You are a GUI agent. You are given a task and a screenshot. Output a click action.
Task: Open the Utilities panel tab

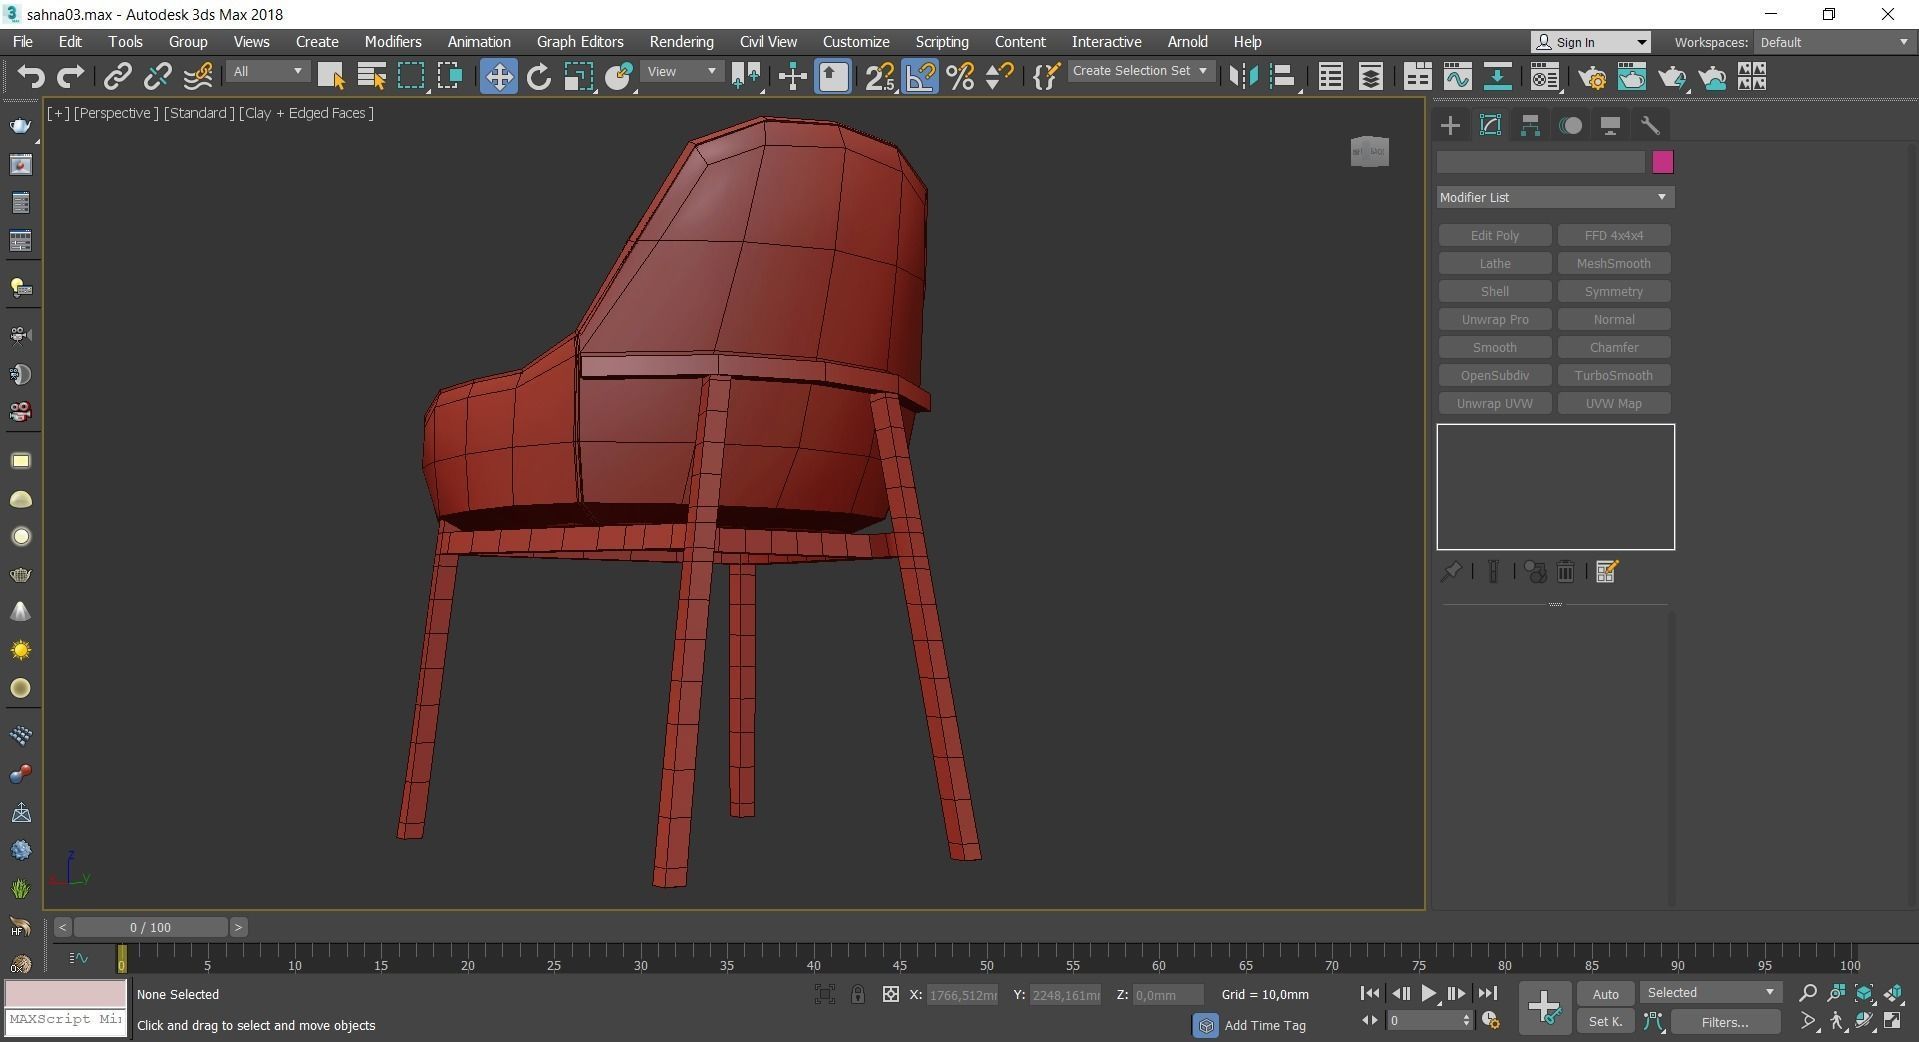pyautogui.click(x=1650, y=125)
